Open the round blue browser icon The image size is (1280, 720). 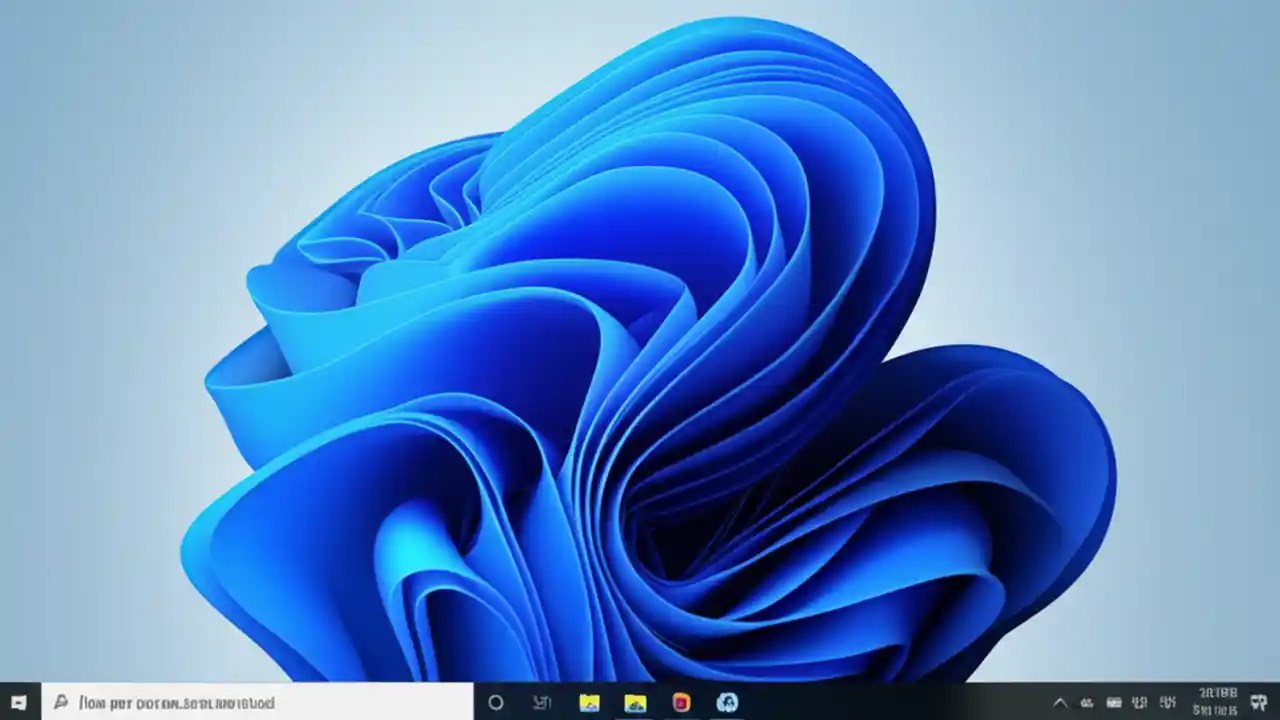point(726,704)
